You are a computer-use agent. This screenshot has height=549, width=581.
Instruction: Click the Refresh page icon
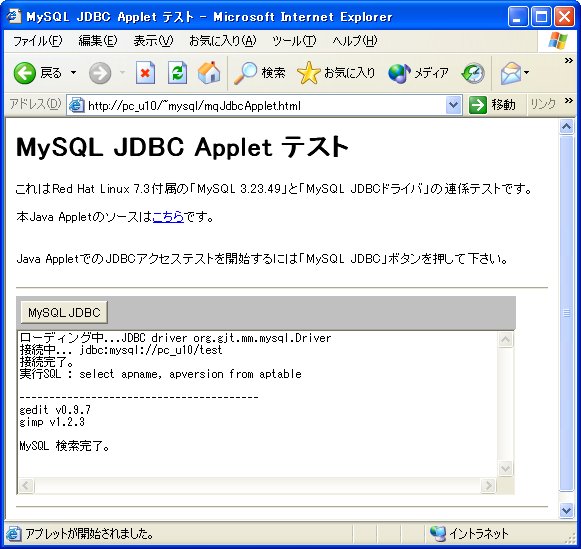click(177, 73)
